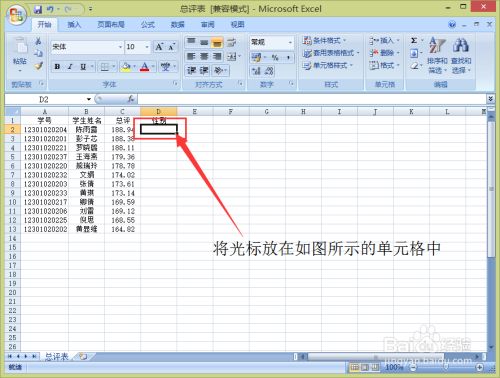The width and height of the screenshot is (500, 378).
Task: Expand the Name Box dropdown arrow
Action: 89,99
